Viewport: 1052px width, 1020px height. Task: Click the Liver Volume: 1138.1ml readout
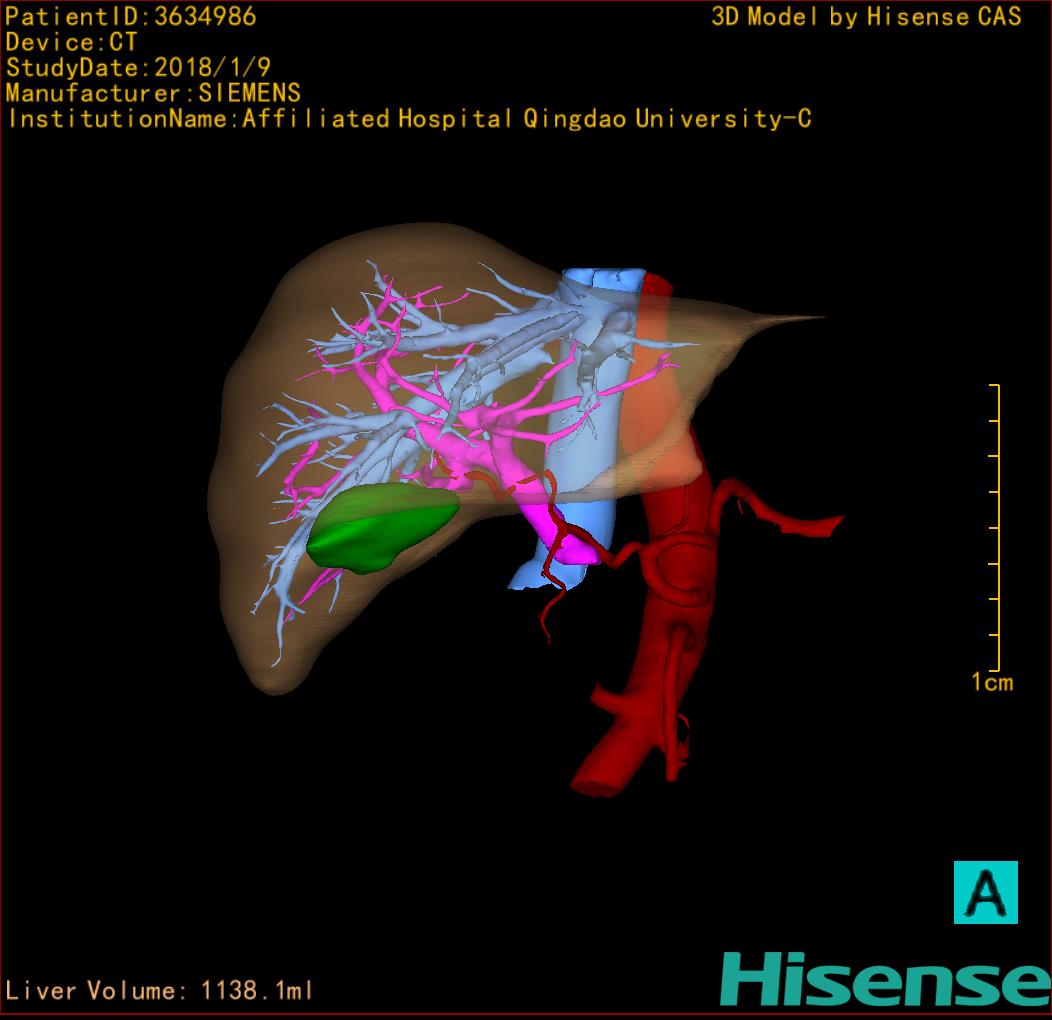click(x=160, y=991)
